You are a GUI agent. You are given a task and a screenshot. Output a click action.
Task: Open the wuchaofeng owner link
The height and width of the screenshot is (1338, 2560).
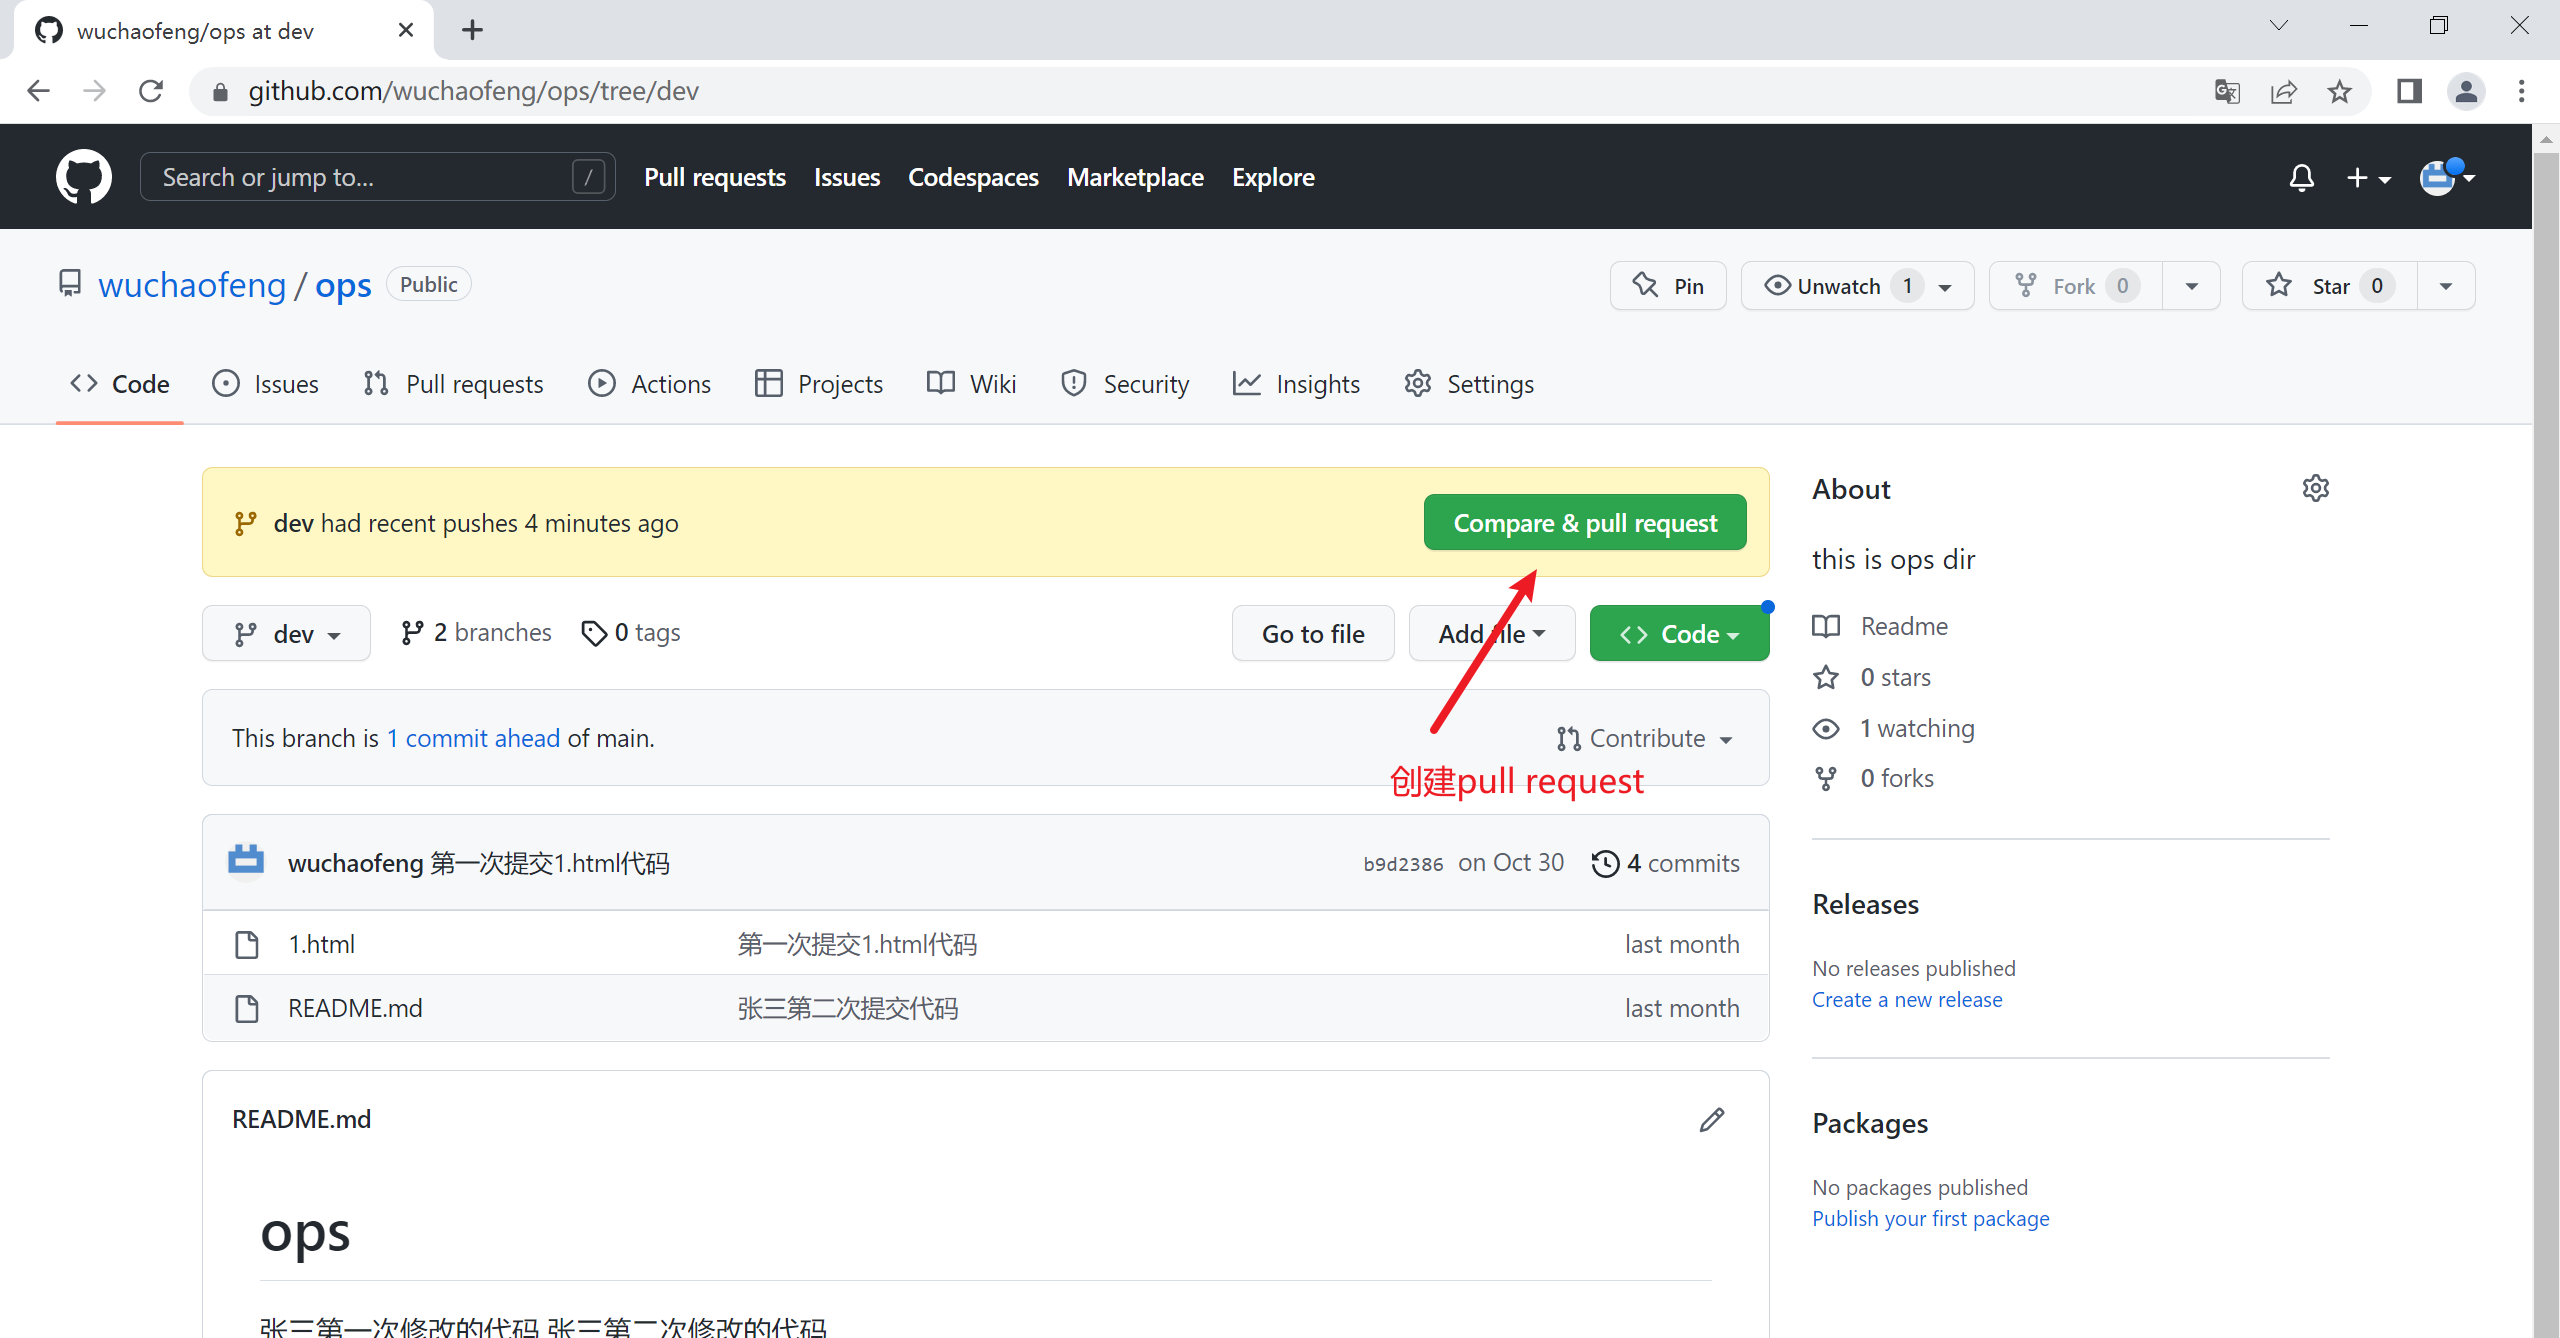point(192,285)
